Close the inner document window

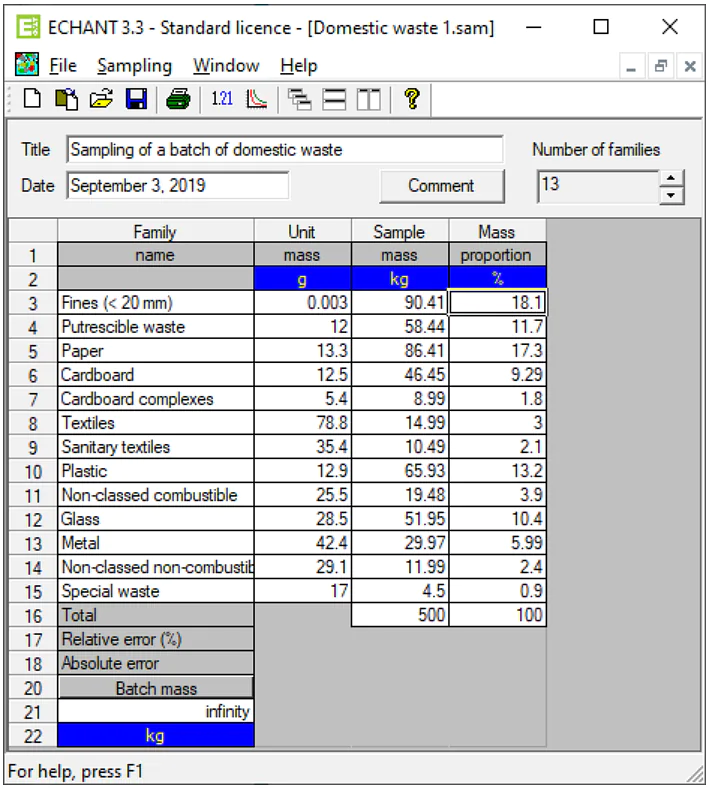coord(690,66)
